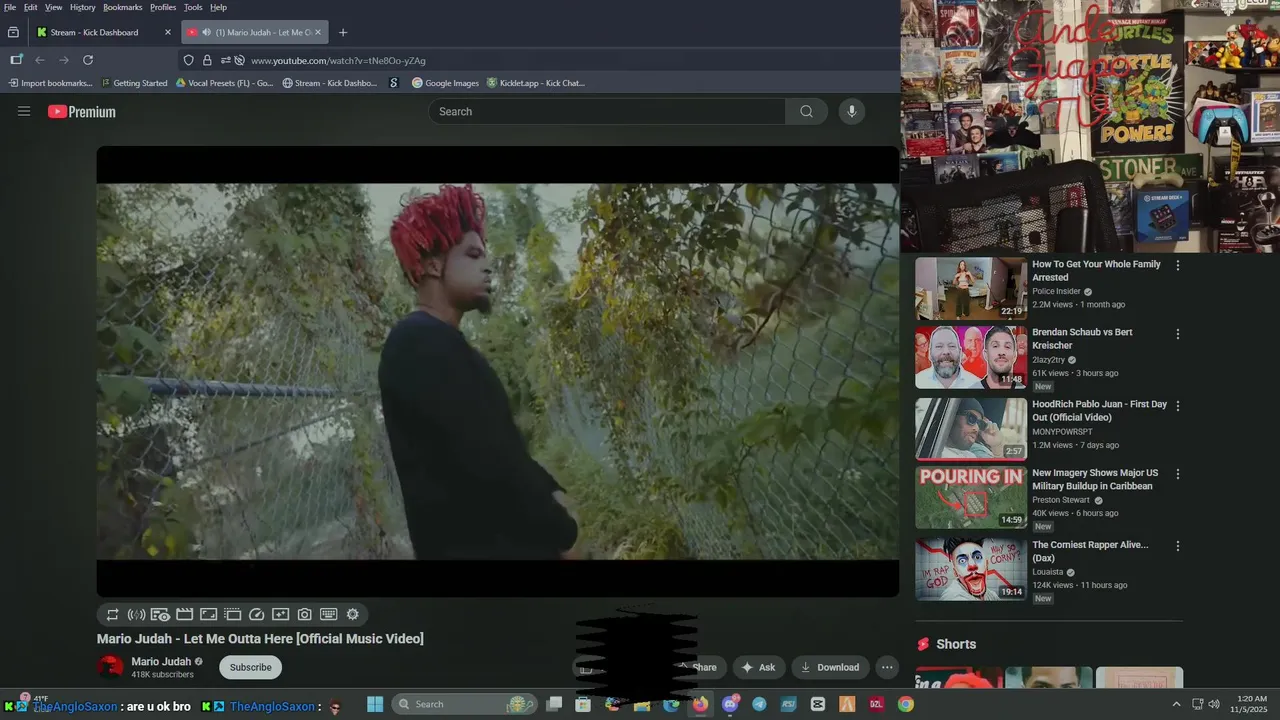Subscribe to Mario Judah channel
1280x720 pixels.
(x=250, y=667)
